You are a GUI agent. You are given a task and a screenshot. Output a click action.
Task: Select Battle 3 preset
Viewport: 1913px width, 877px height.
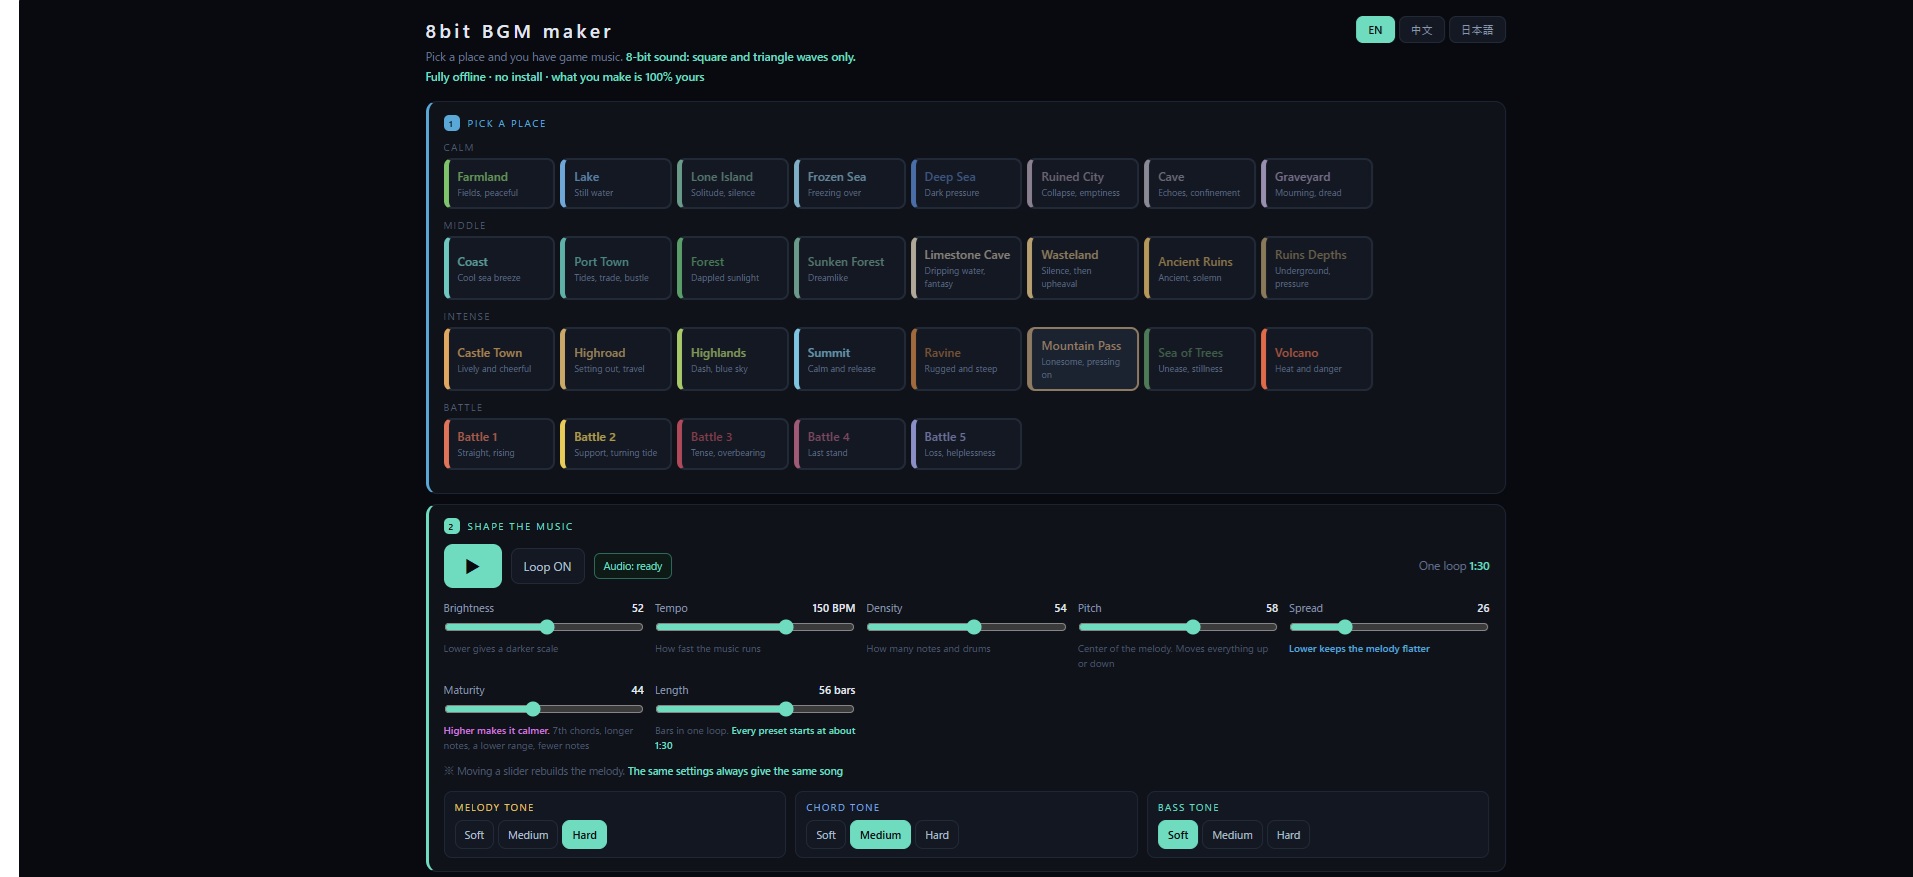click(732, 444)
